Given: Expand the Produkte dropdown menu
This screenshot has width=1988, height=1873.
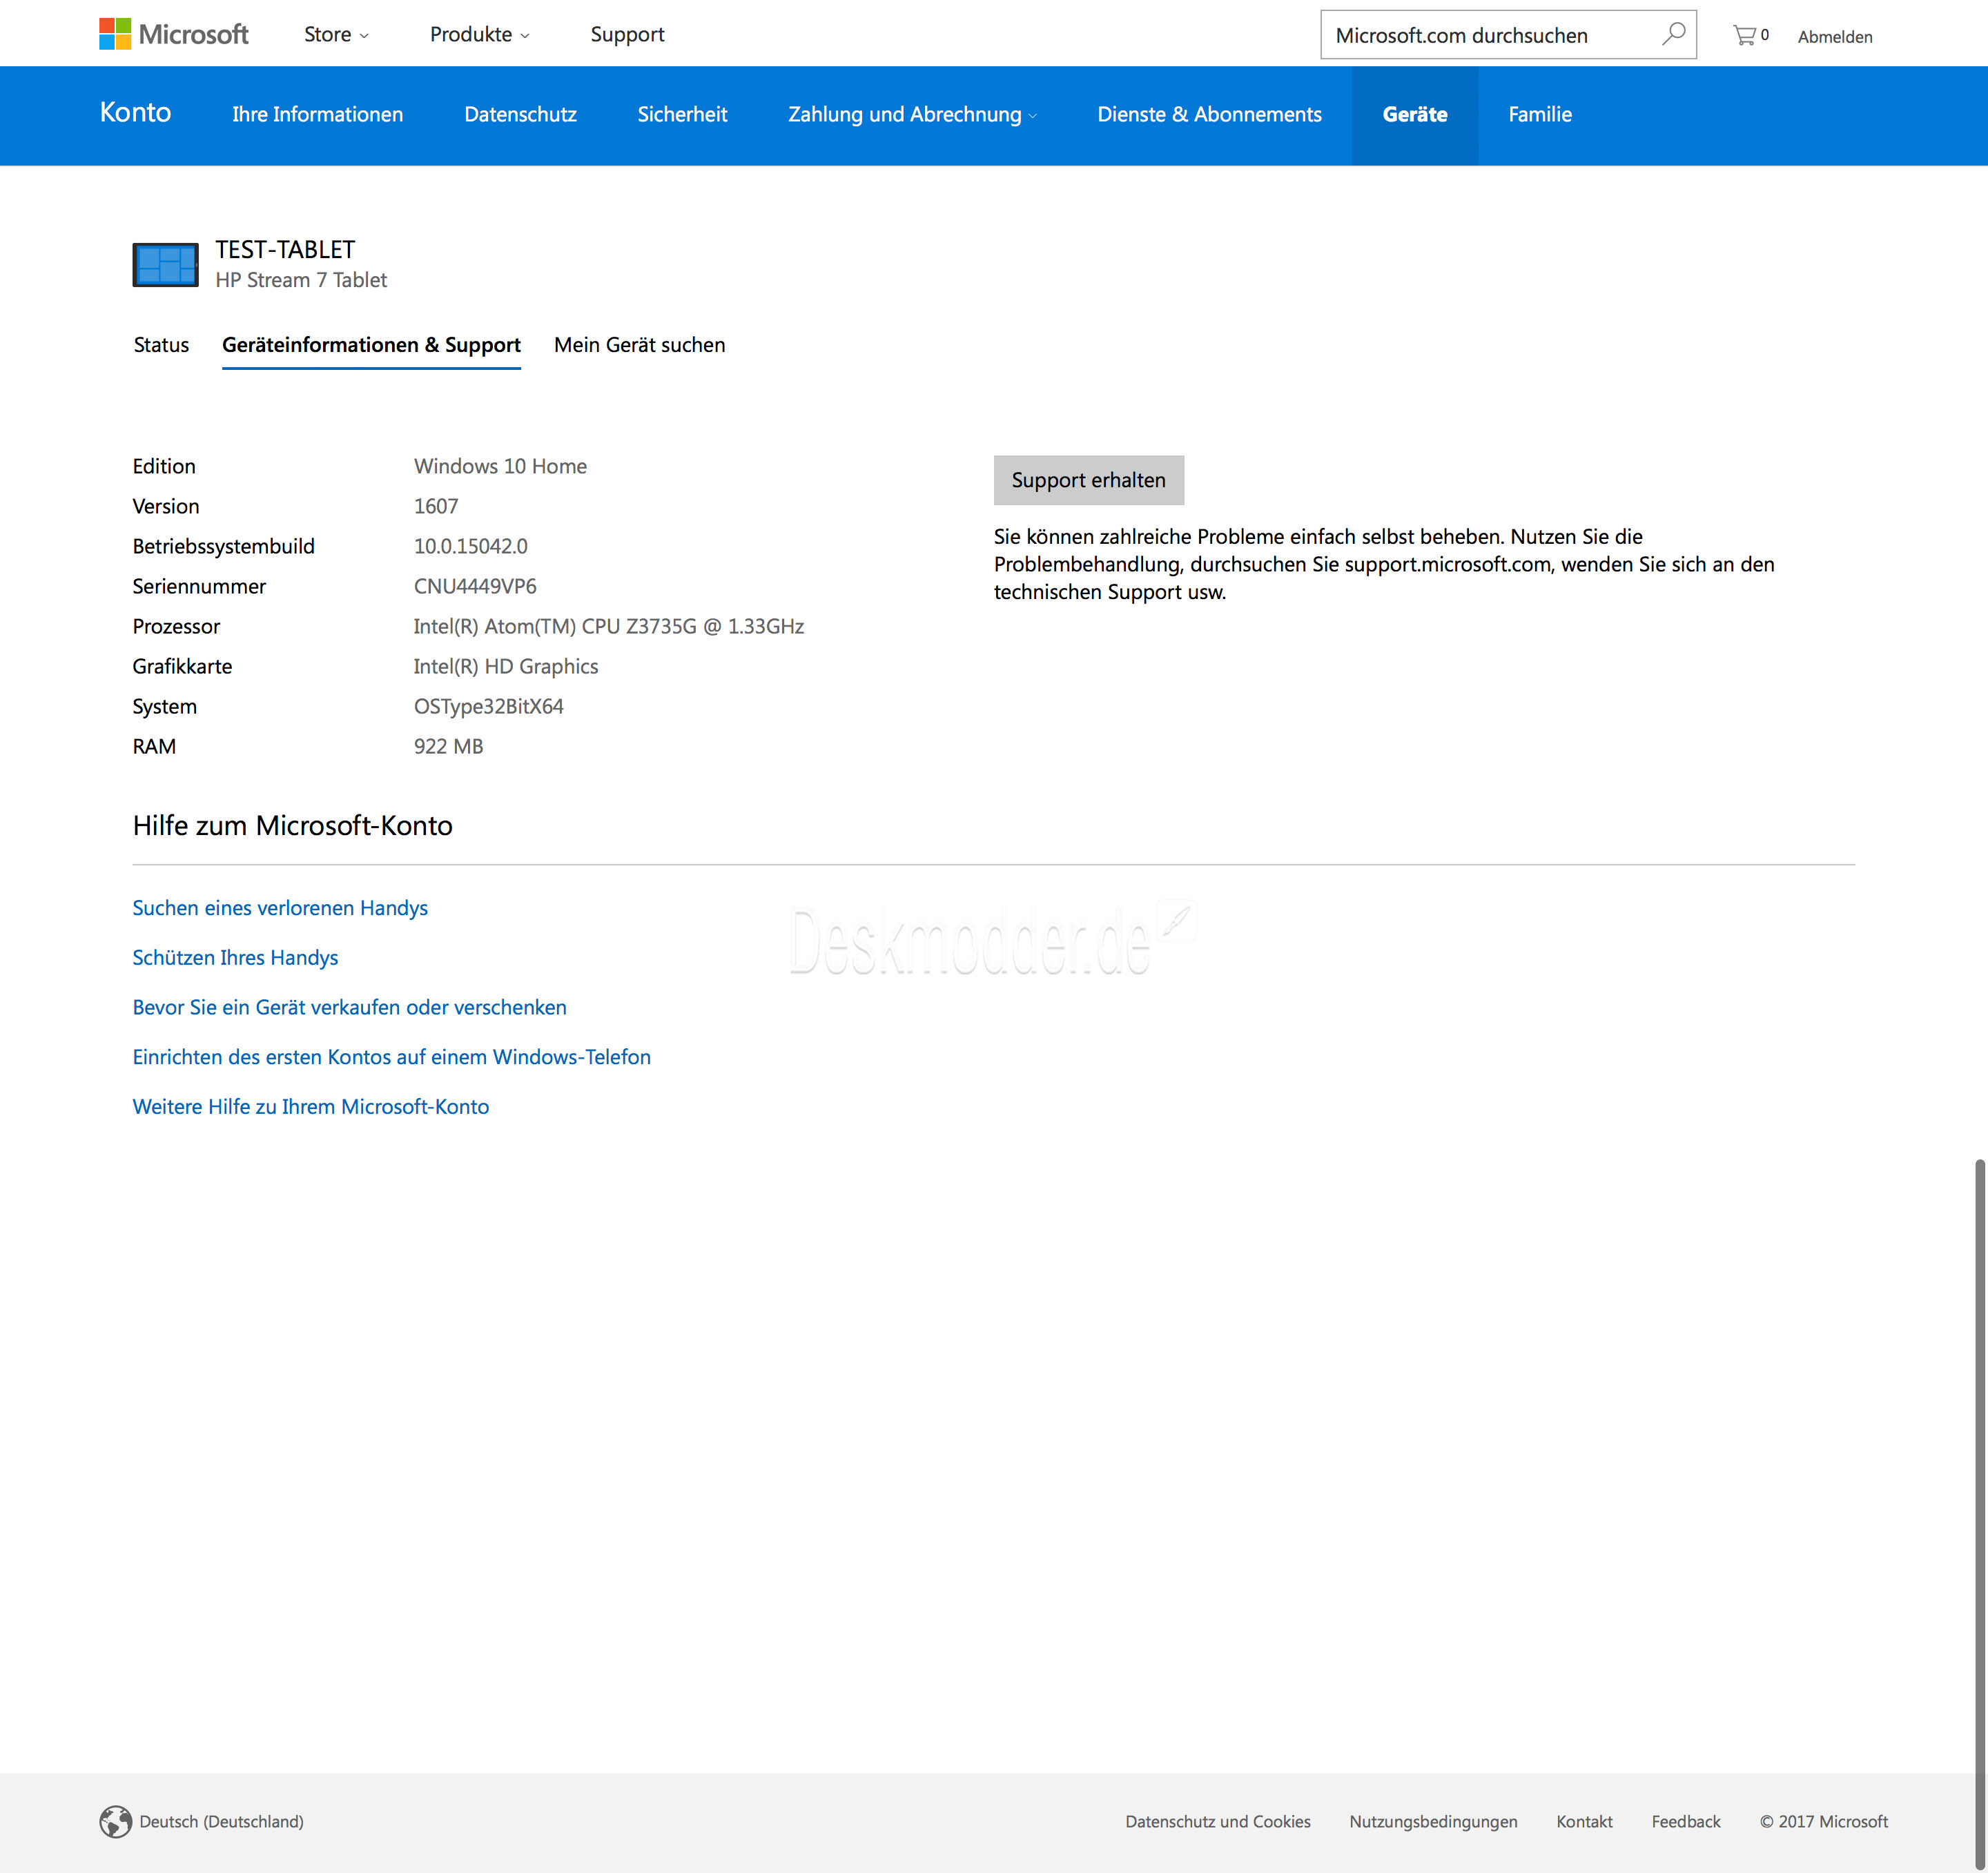Looking at the screenshot, I should [x=480, y=35].
